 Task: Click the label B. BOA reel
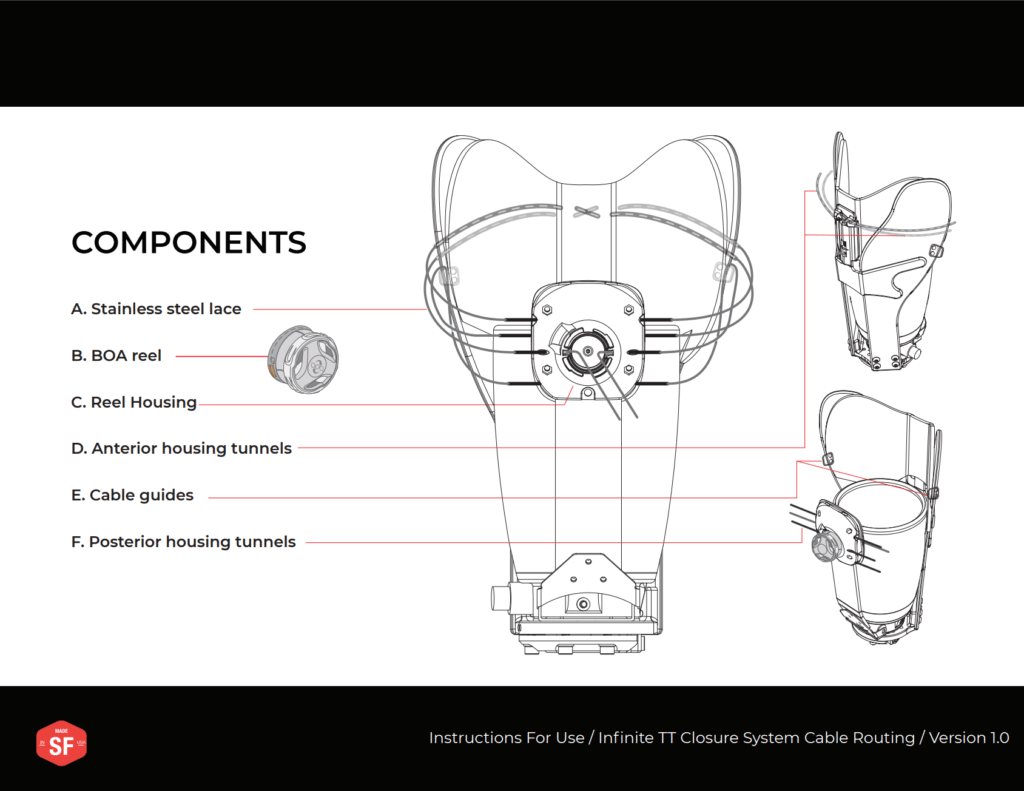click(116, 355)
